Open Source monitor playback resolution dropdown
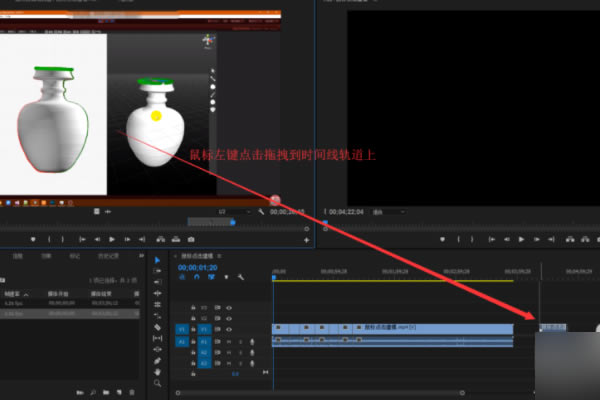The width and height of the screenshot is (600, 400). point(235,212)
